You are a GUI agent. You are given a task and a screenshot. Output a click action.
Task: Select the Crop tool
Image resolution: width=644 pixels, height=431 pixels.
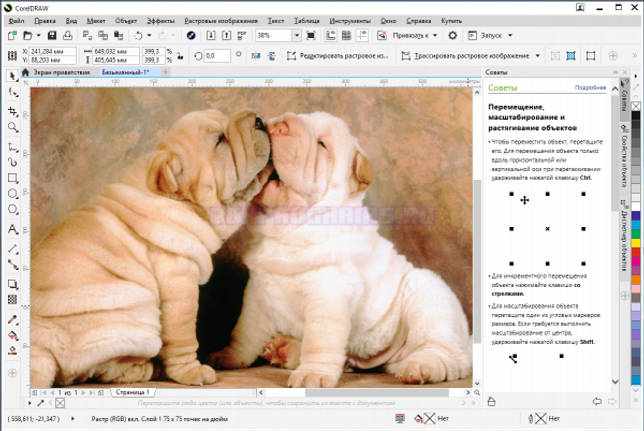pos(13,111)
